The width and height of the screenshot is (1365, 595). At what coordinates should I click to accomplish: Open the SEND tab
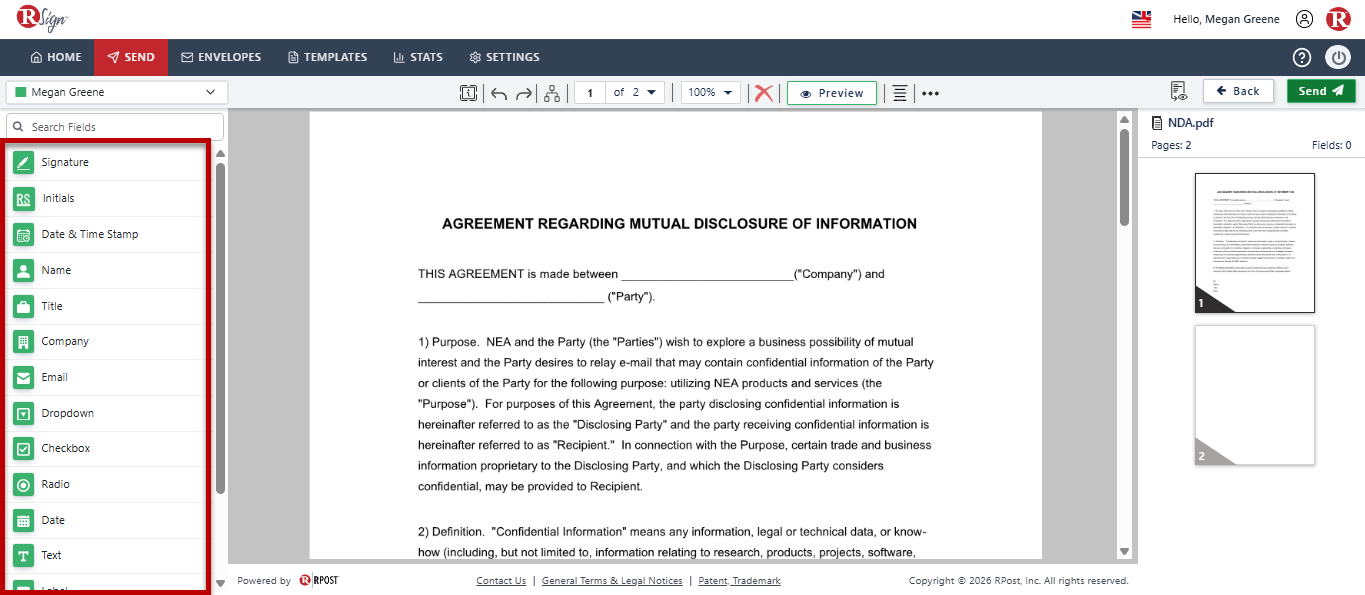pos(131,57)
